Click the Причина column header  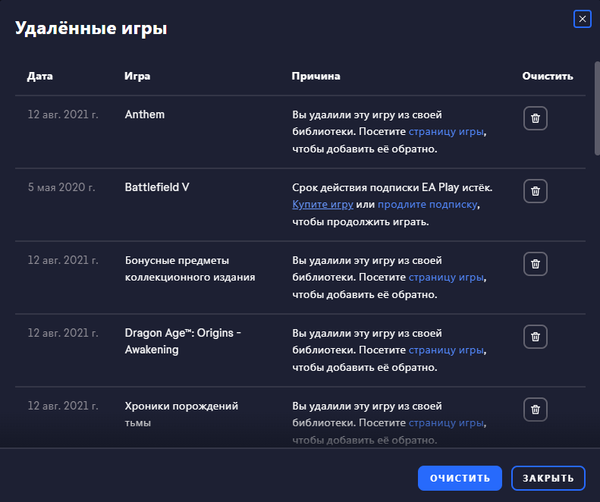point(316,76)
